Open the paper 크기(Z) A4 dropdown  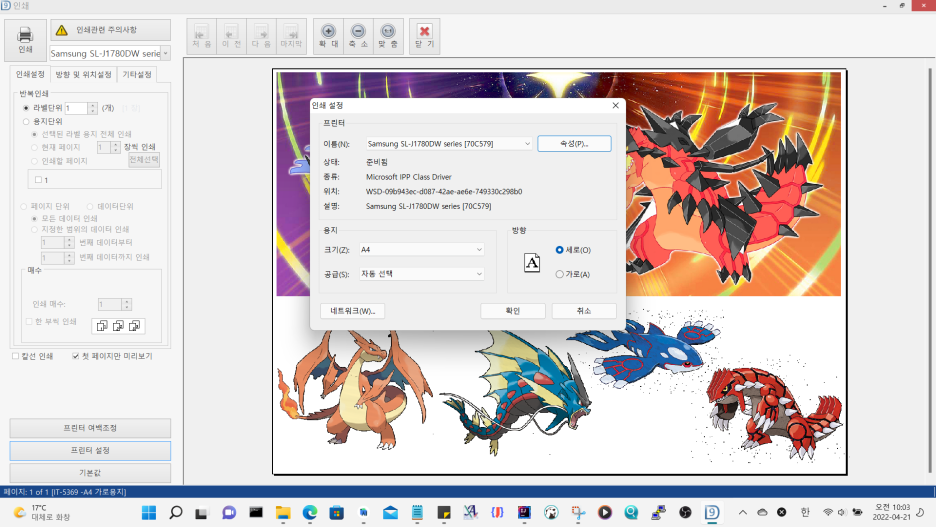pyautogui.click(x=421, y=249)
